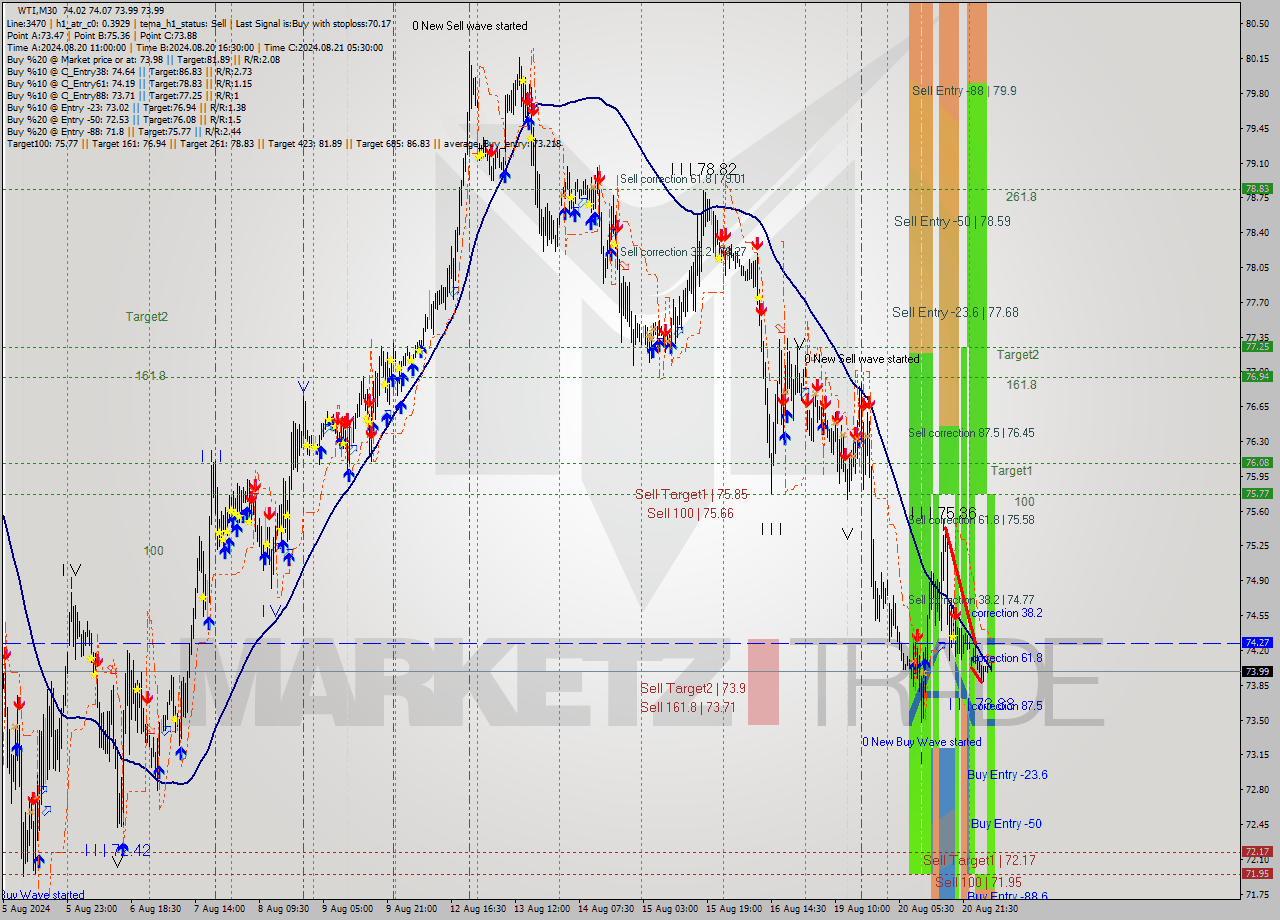
Task: Click the '13 Aug 12:00' time axis label
Action: point(543,910)
